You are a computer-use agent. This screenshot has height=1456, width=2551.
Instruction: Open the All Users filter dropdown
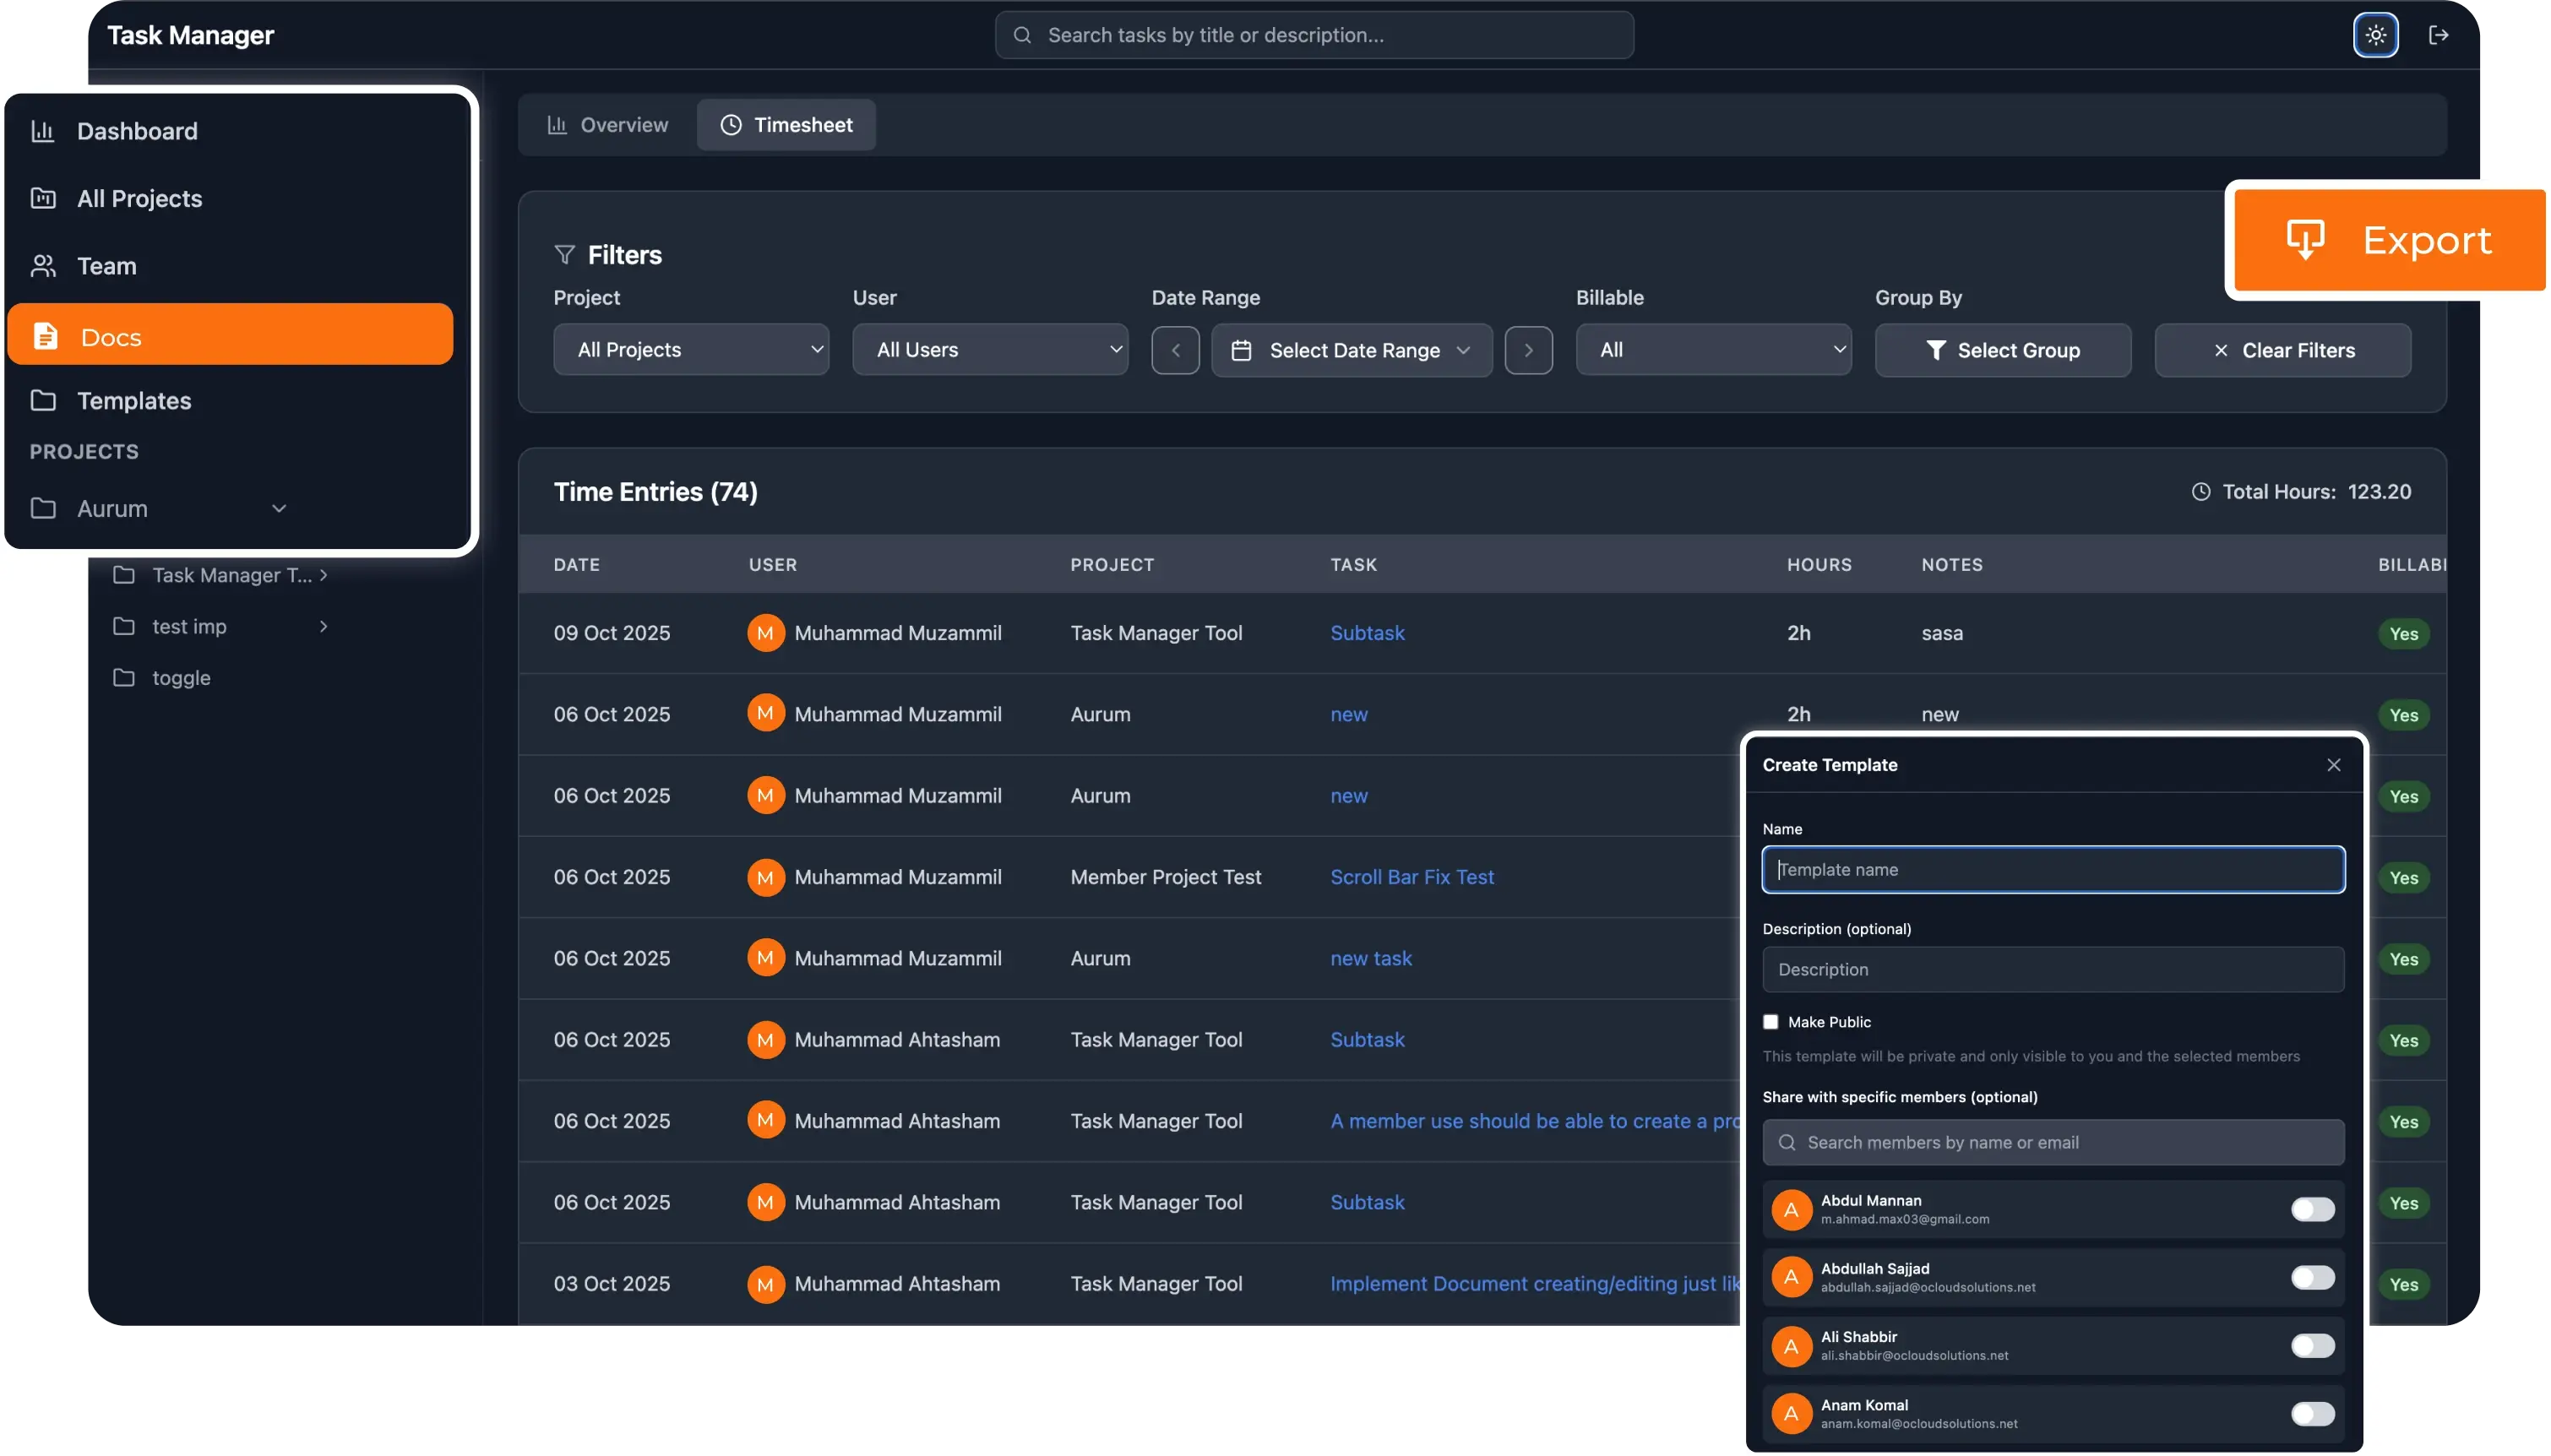click(989, 350)
